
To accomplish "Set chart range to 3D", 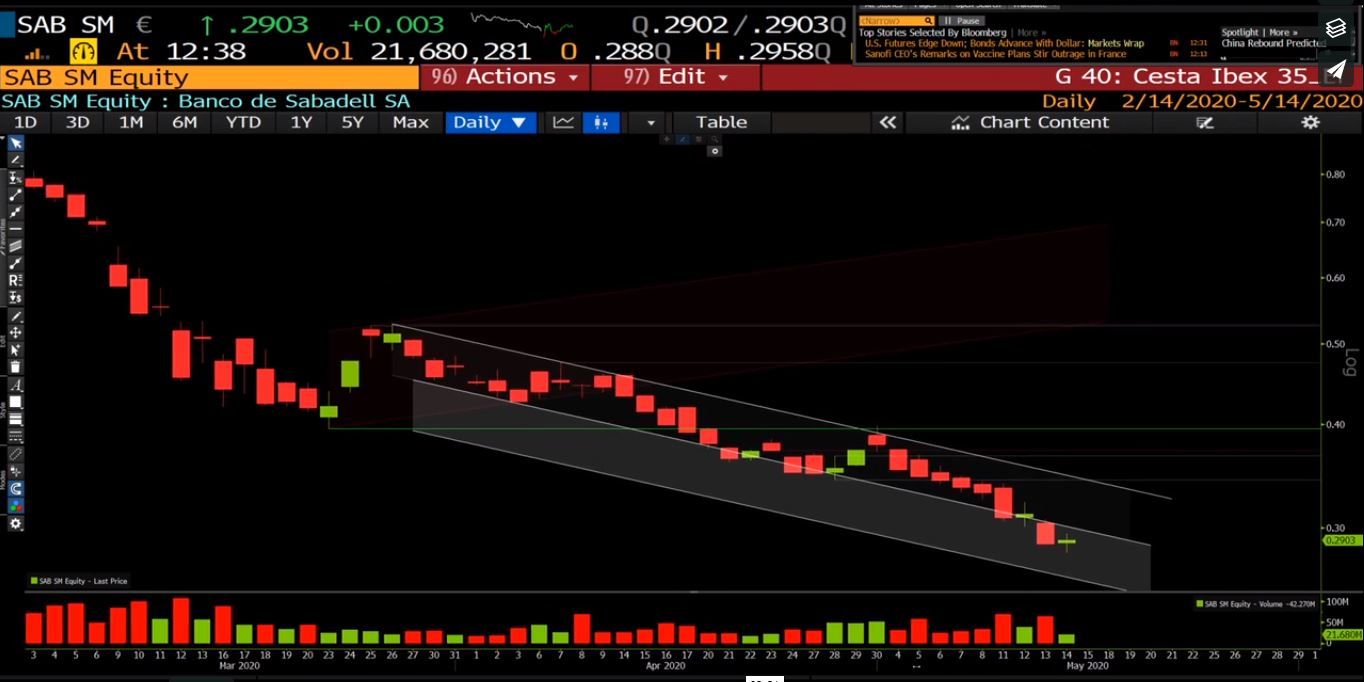I will pyautogui.click(x=77, y=122).
